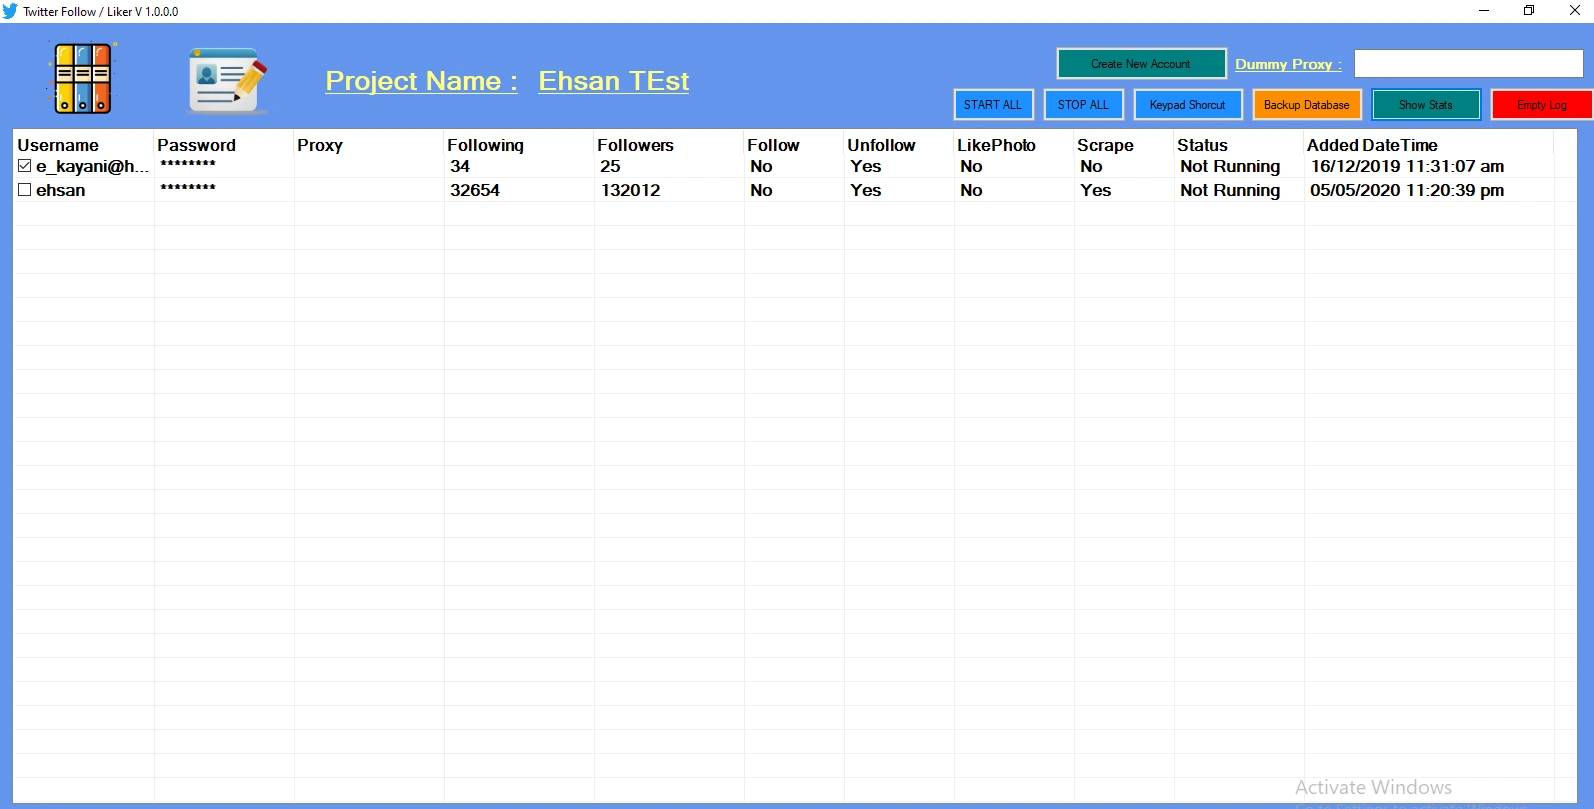Open Show Stats button
Screen dimensions: 1594x809
1425,105
